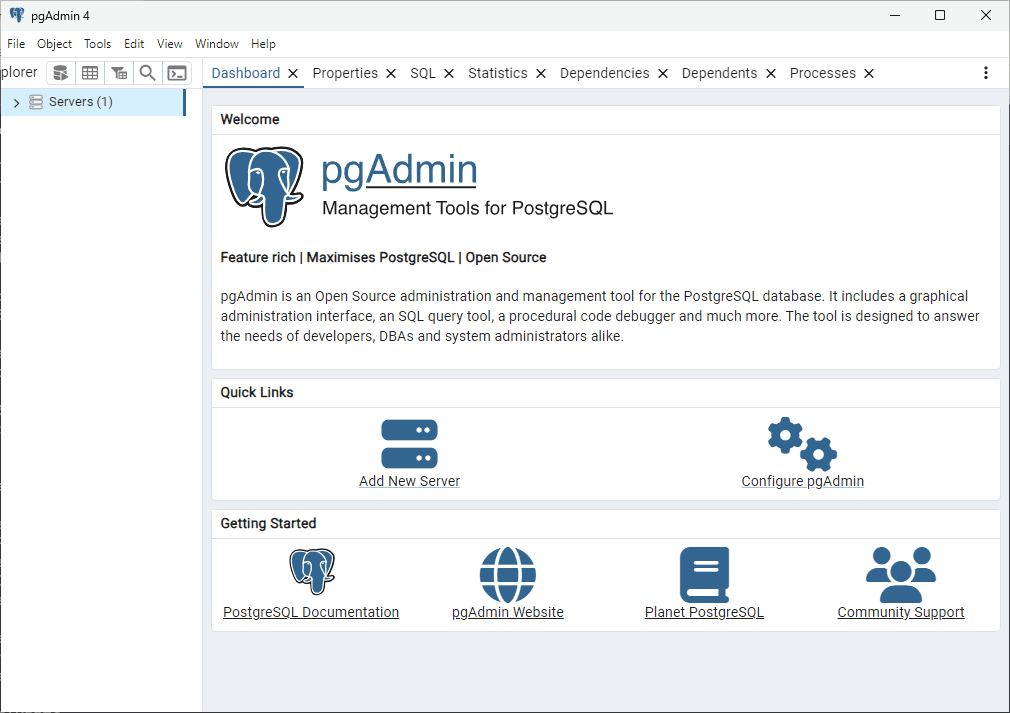Open the Tools menu
1010x713 pixels.
97,44
